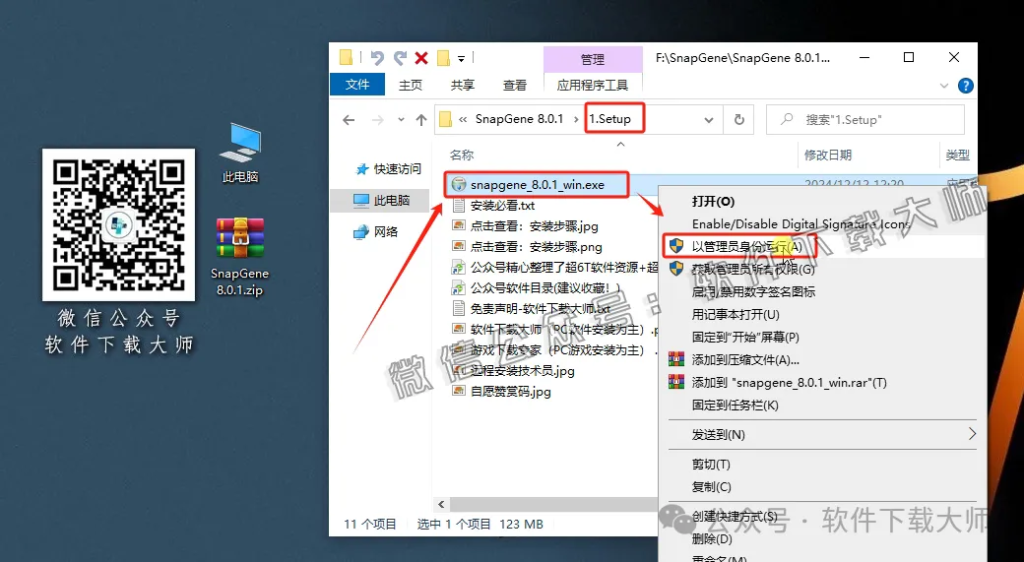The image size is (1024, 562).
Task: Click the refresh button by address bar
Action: point(739,119)
